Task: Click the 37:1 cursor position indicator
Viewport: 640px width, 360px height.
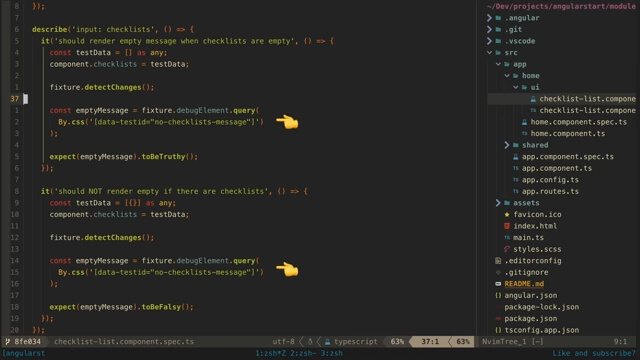Action: [430, 342]
